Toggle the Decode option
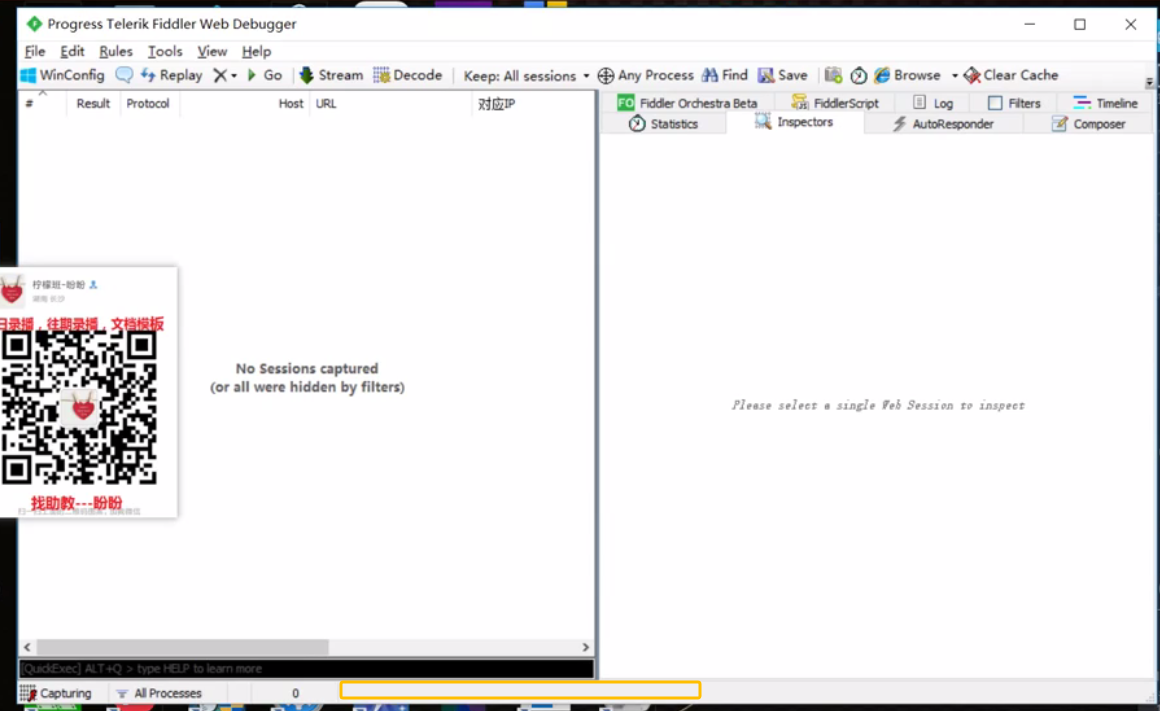Screen dimensions: 1160x711 (x=408, y=75)
